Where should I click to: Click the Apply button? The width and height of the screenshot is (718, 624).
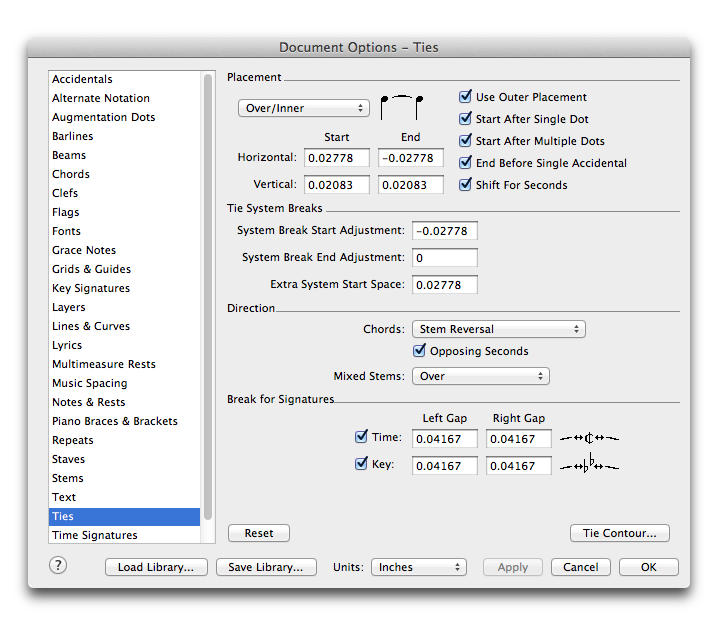513,567
